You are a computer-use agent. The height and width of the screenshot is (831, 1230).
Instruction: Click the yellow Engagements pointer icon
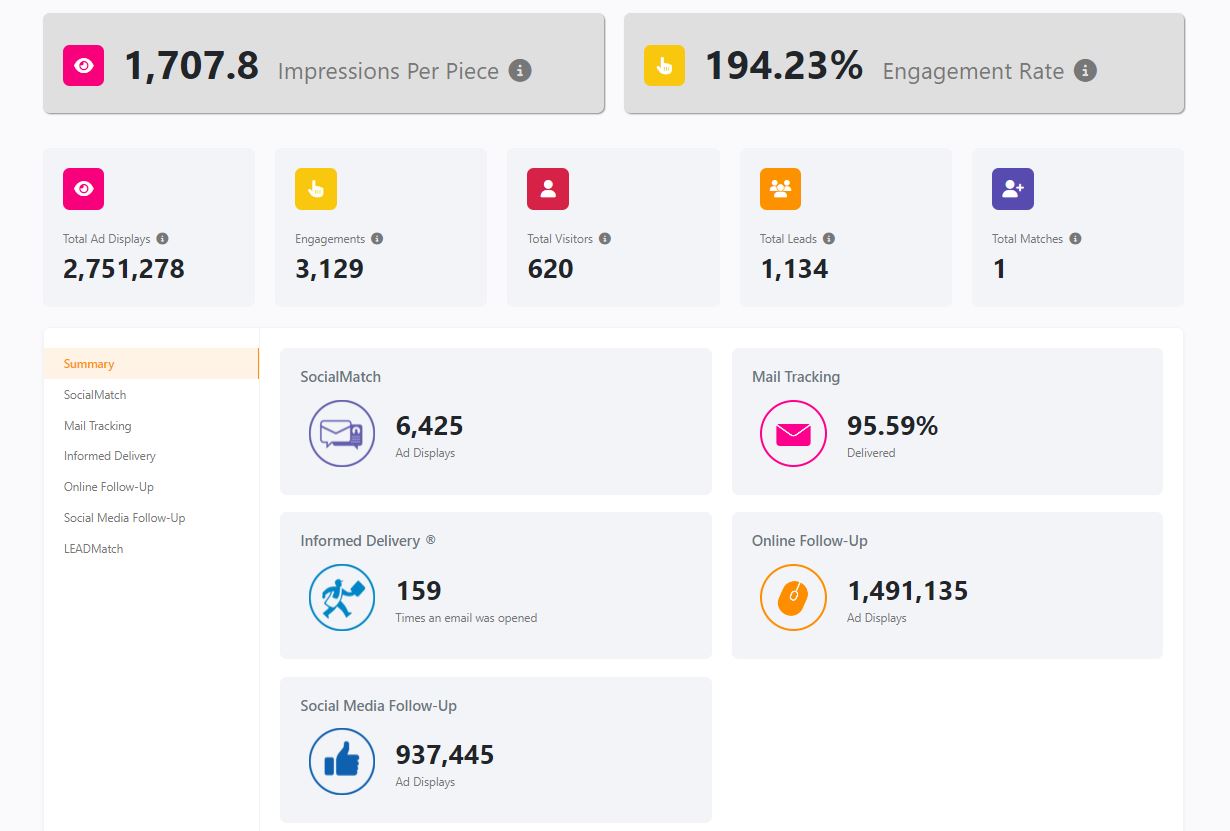[316, 188]
